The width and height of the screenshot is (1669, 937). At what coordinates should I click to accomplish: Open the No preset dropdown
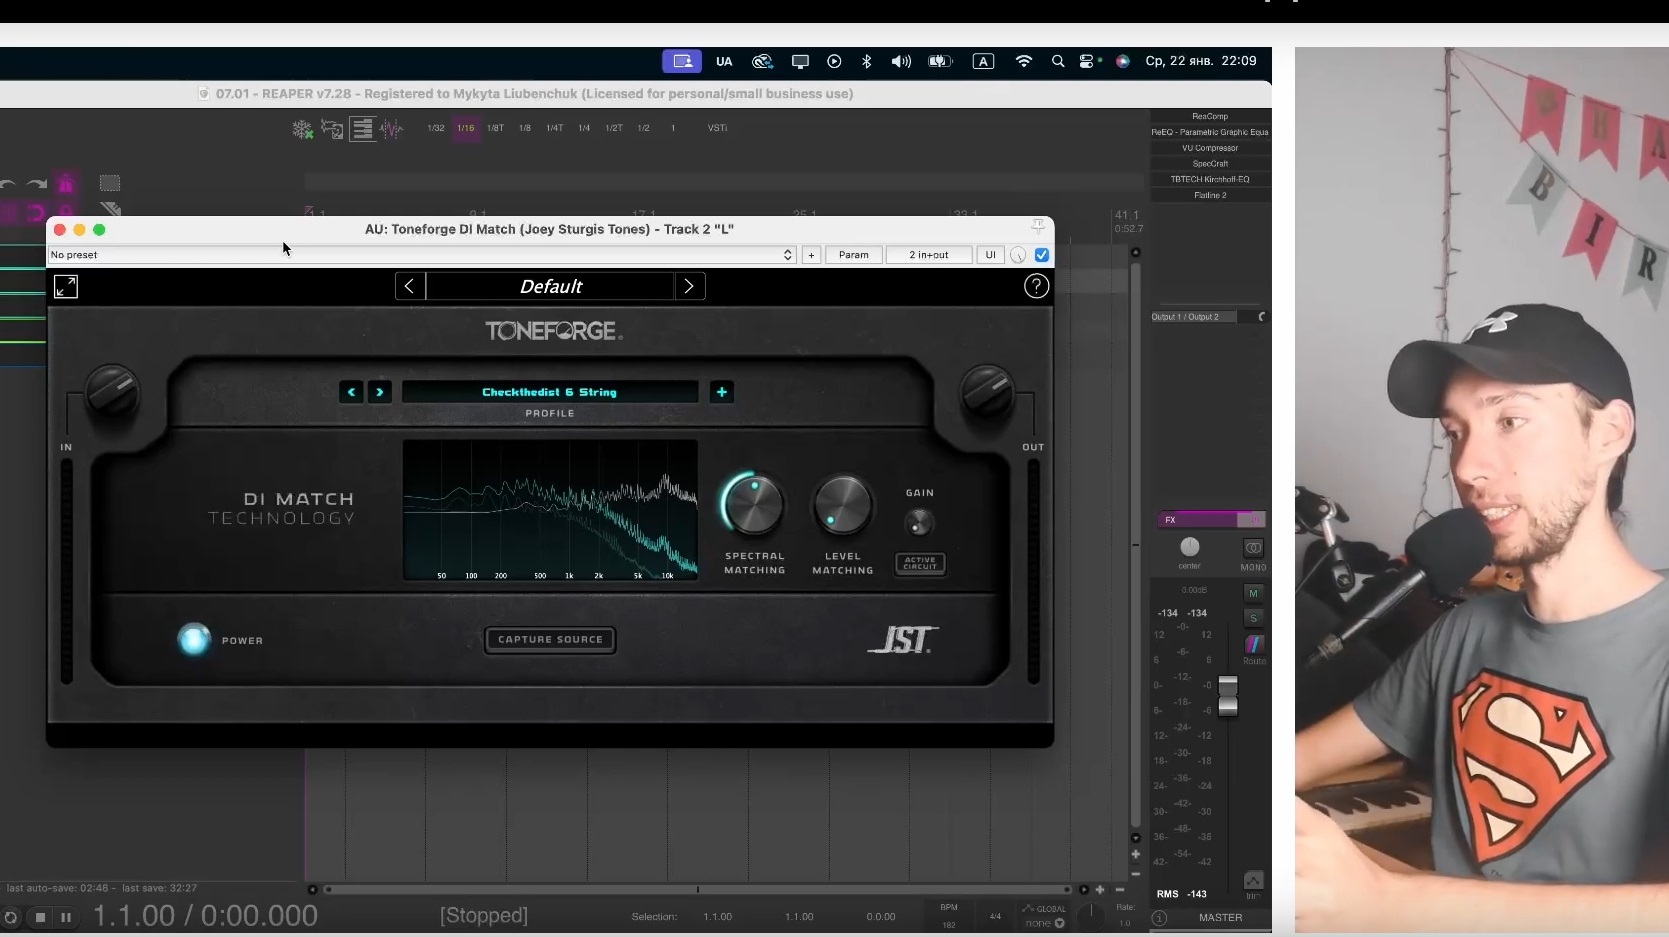(x=422, y=255)
